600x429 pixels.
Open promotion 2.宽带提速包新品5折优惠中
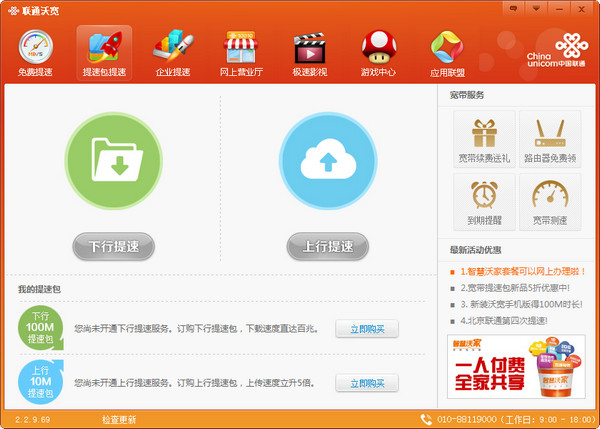click(515, 288)
